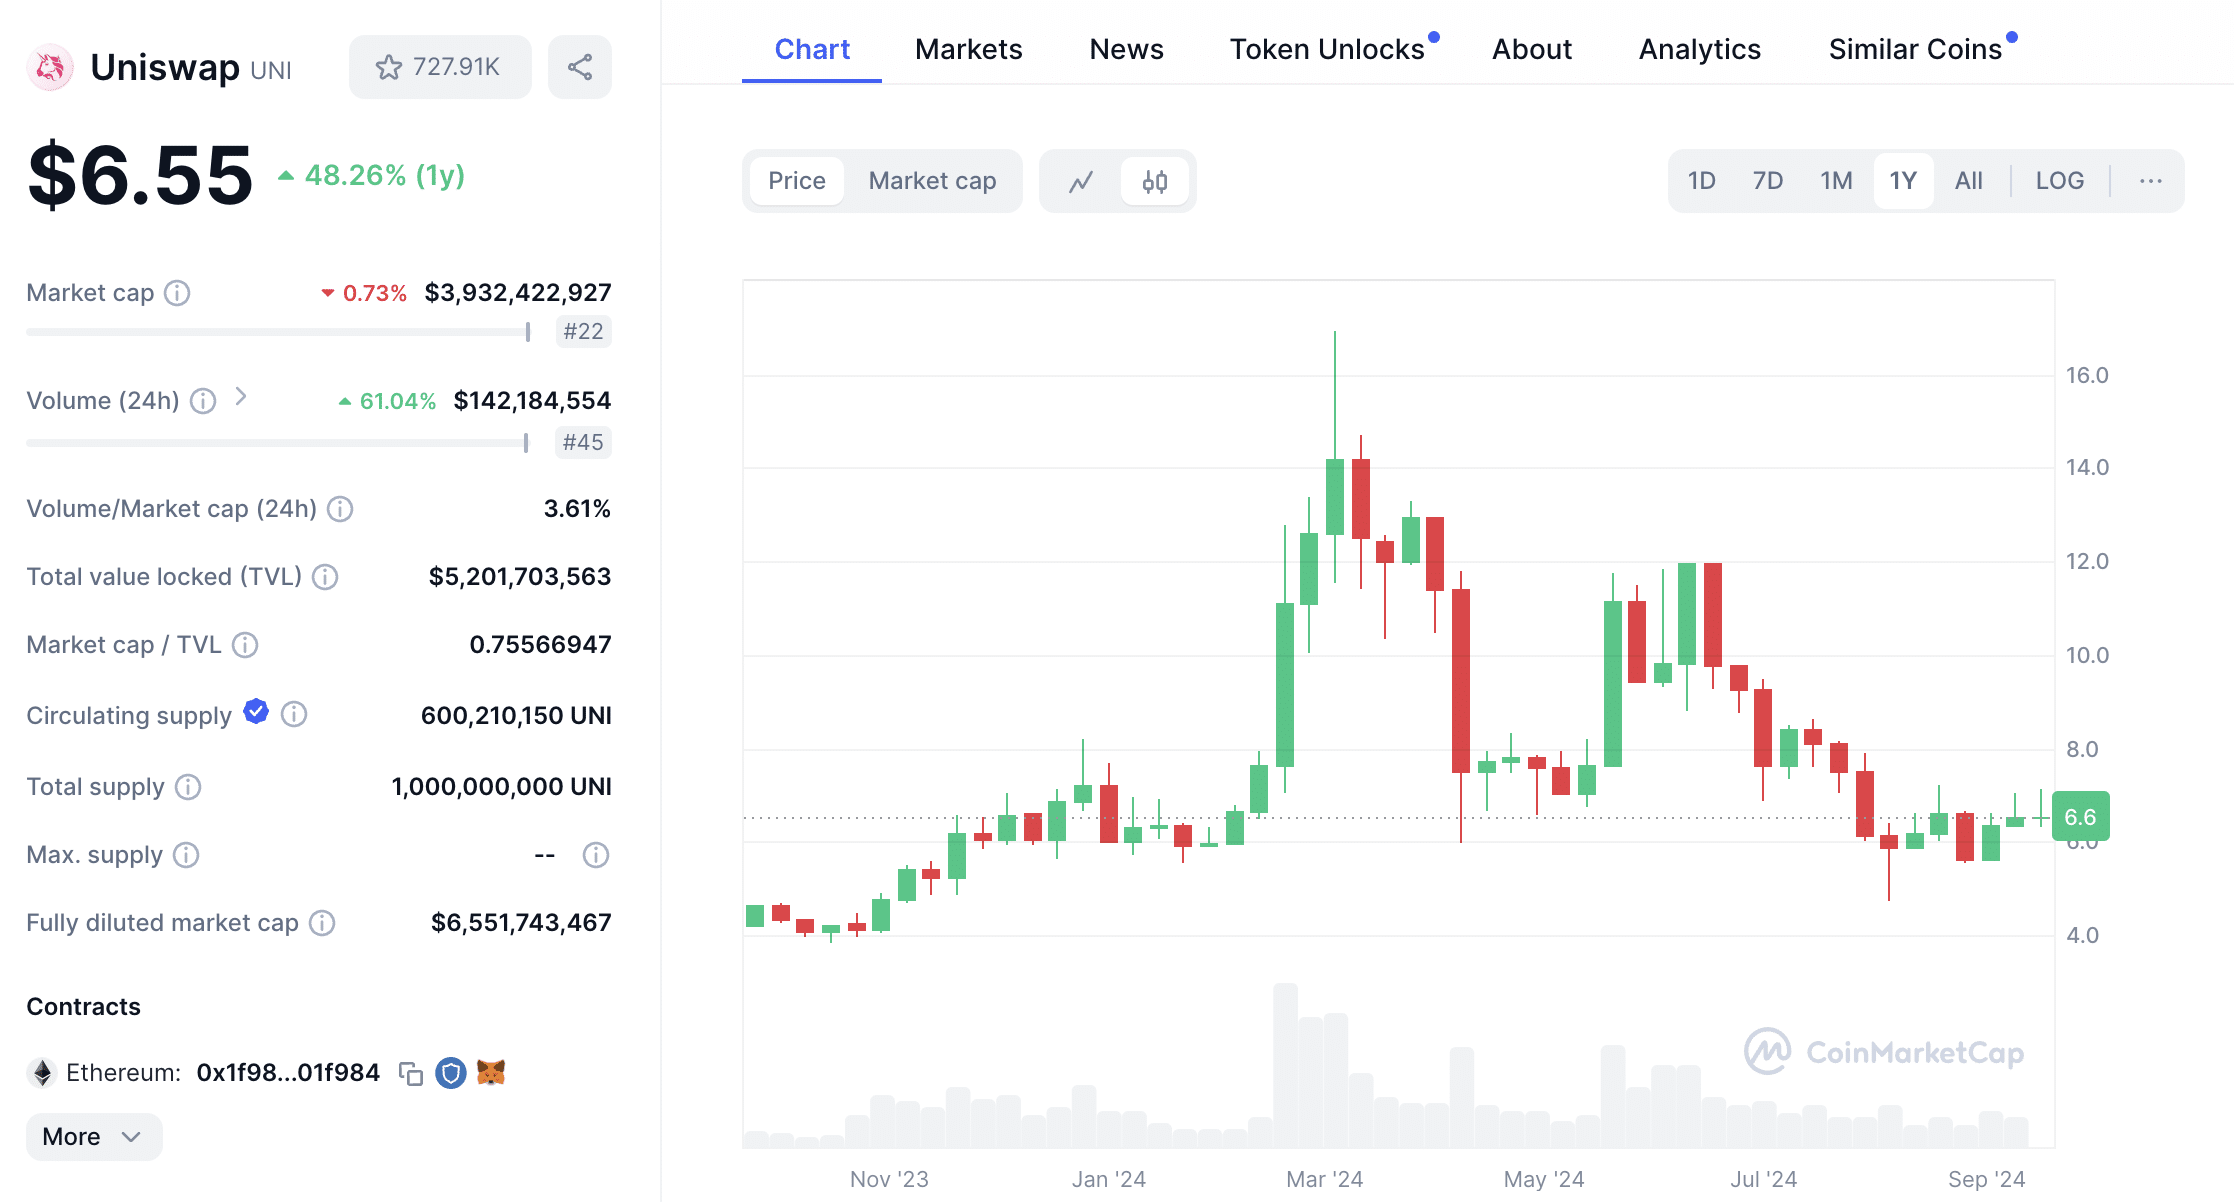Image resolution: width=2234 pixels, height=1202 pixels.
Task: Click the 0.75566947 Market cap/TVL value
Action: [540, 645]
